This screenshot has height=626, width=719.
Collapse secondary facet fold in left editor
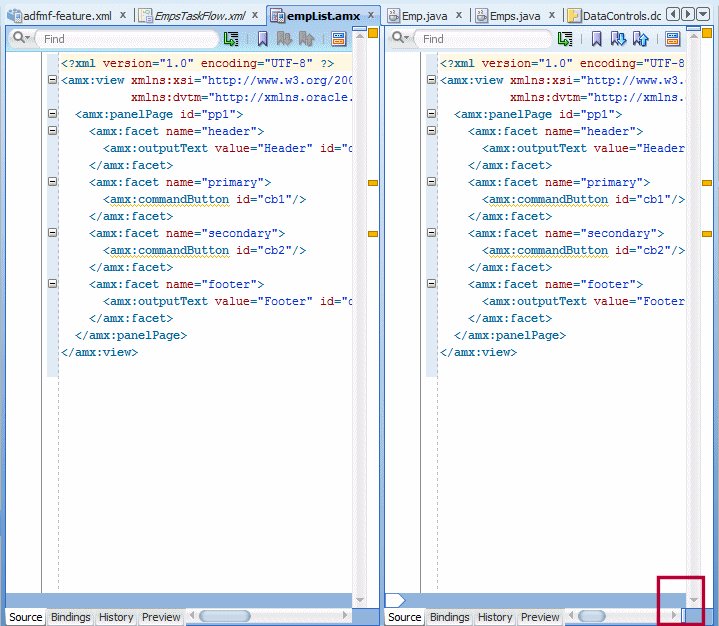point(53,233)
